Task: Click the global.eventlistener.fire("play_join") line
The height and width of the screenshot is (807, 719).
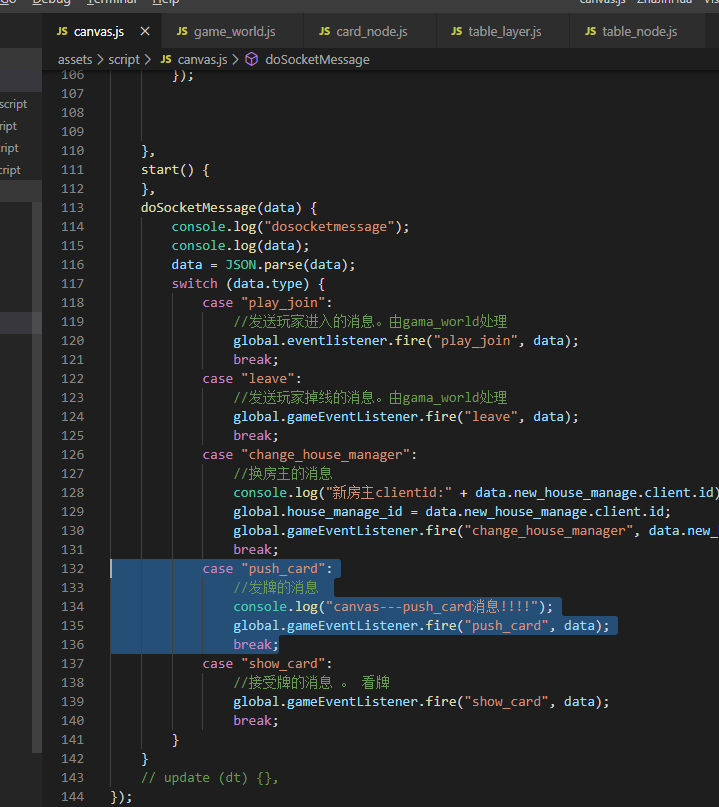Action: pyautogui.click(x=406, y=341)
